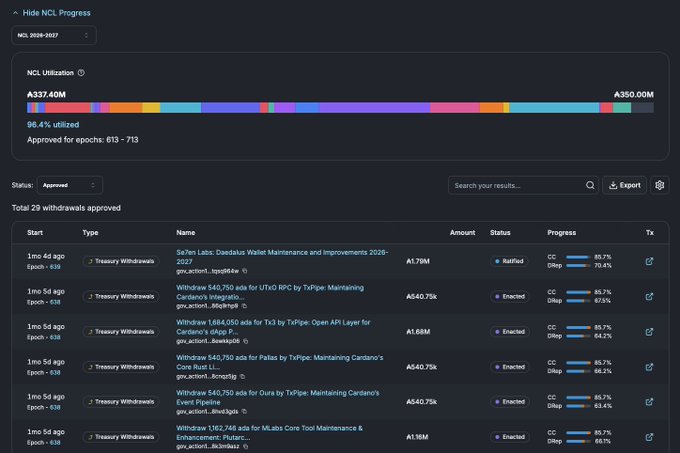The width and height of the screenshot is (680, 453).
Task: Click the Amount column header
Action: [462, 233]
